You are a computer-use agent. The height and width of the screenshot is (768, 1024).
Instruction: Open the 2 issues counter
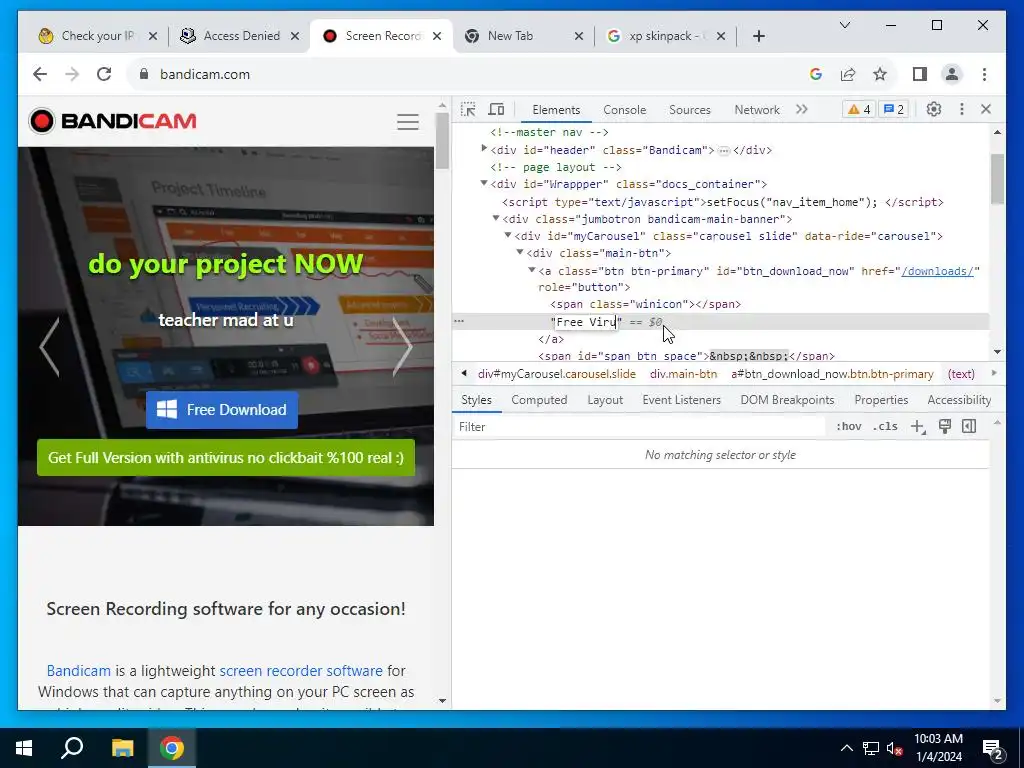point(893,109)
